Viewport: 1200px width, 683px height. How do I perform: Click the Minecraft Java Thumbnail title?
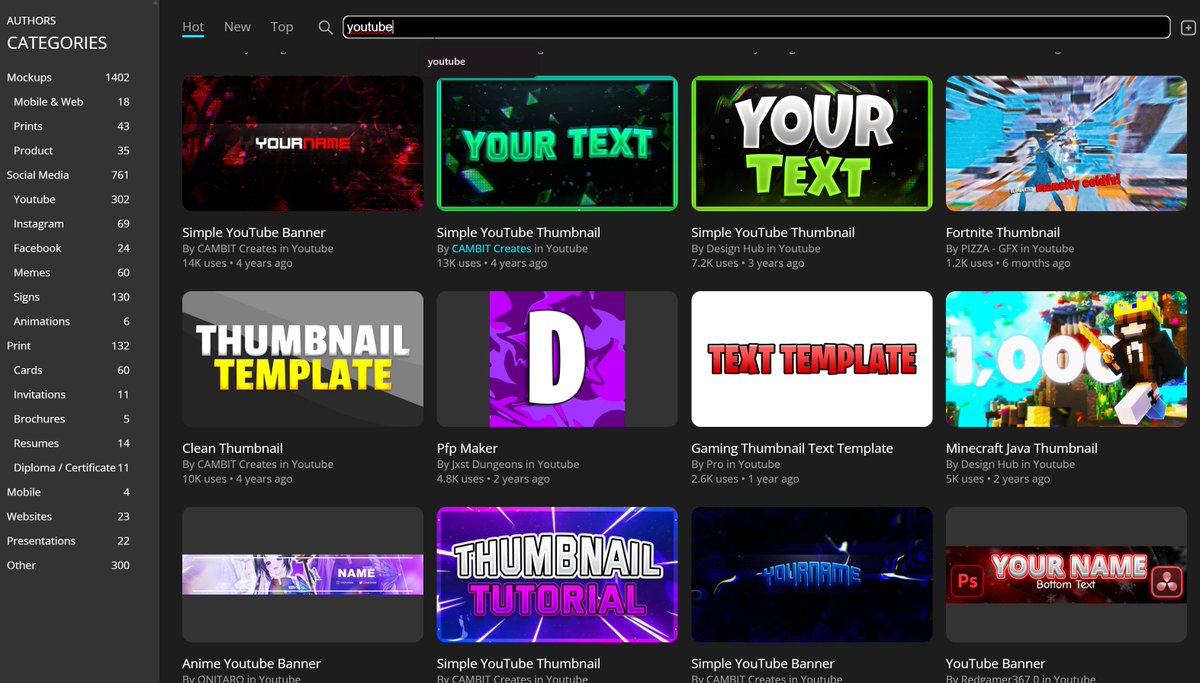(x=1022, y=448)
